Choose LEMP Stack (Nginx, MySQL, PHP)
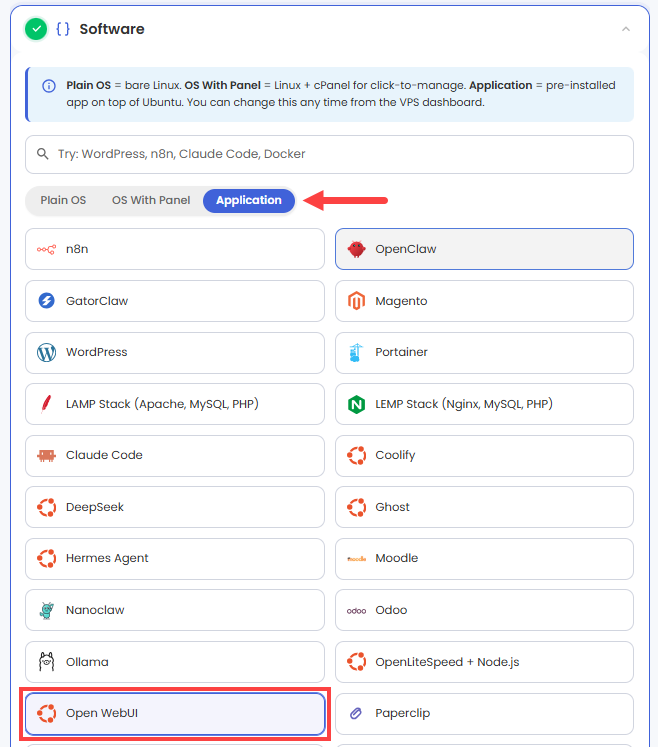 click(484, 404)
